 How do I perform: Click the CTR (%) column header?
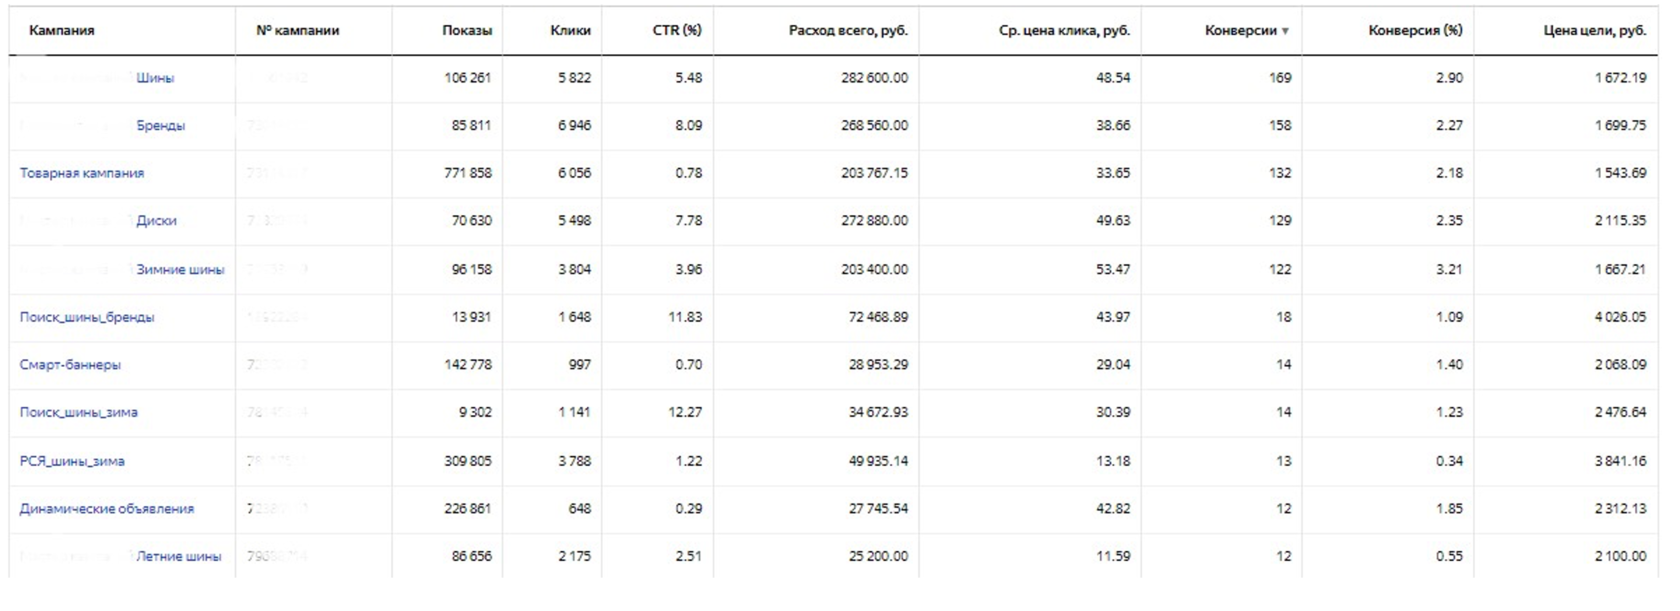(677, 31)
